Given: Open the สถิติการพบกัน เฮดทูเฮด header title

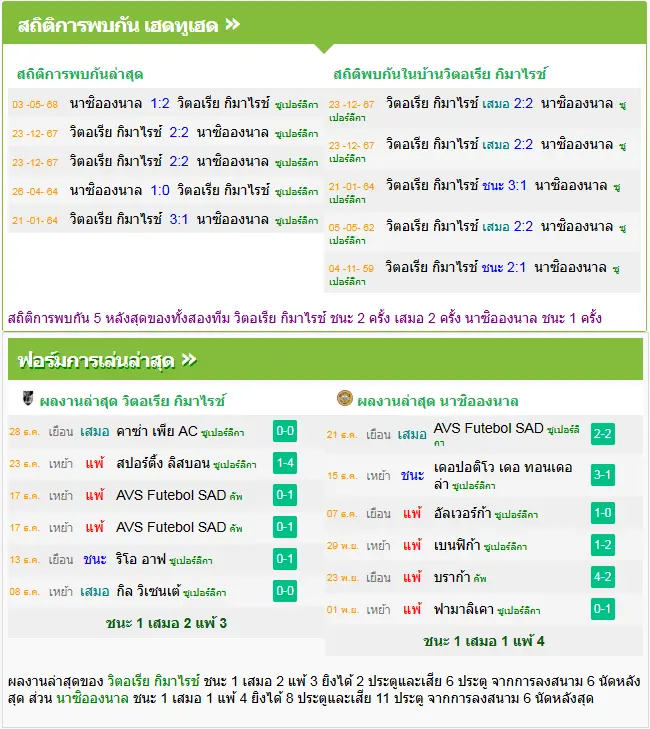Looking at the screenshot, I should pos(118,25).
